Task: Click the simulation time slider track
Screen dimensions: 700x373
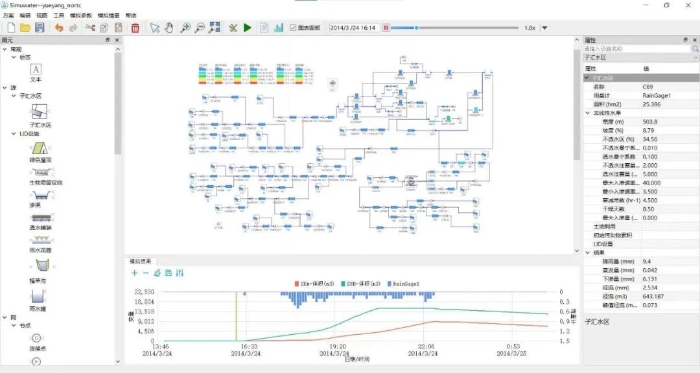Action: coord(454,28)
